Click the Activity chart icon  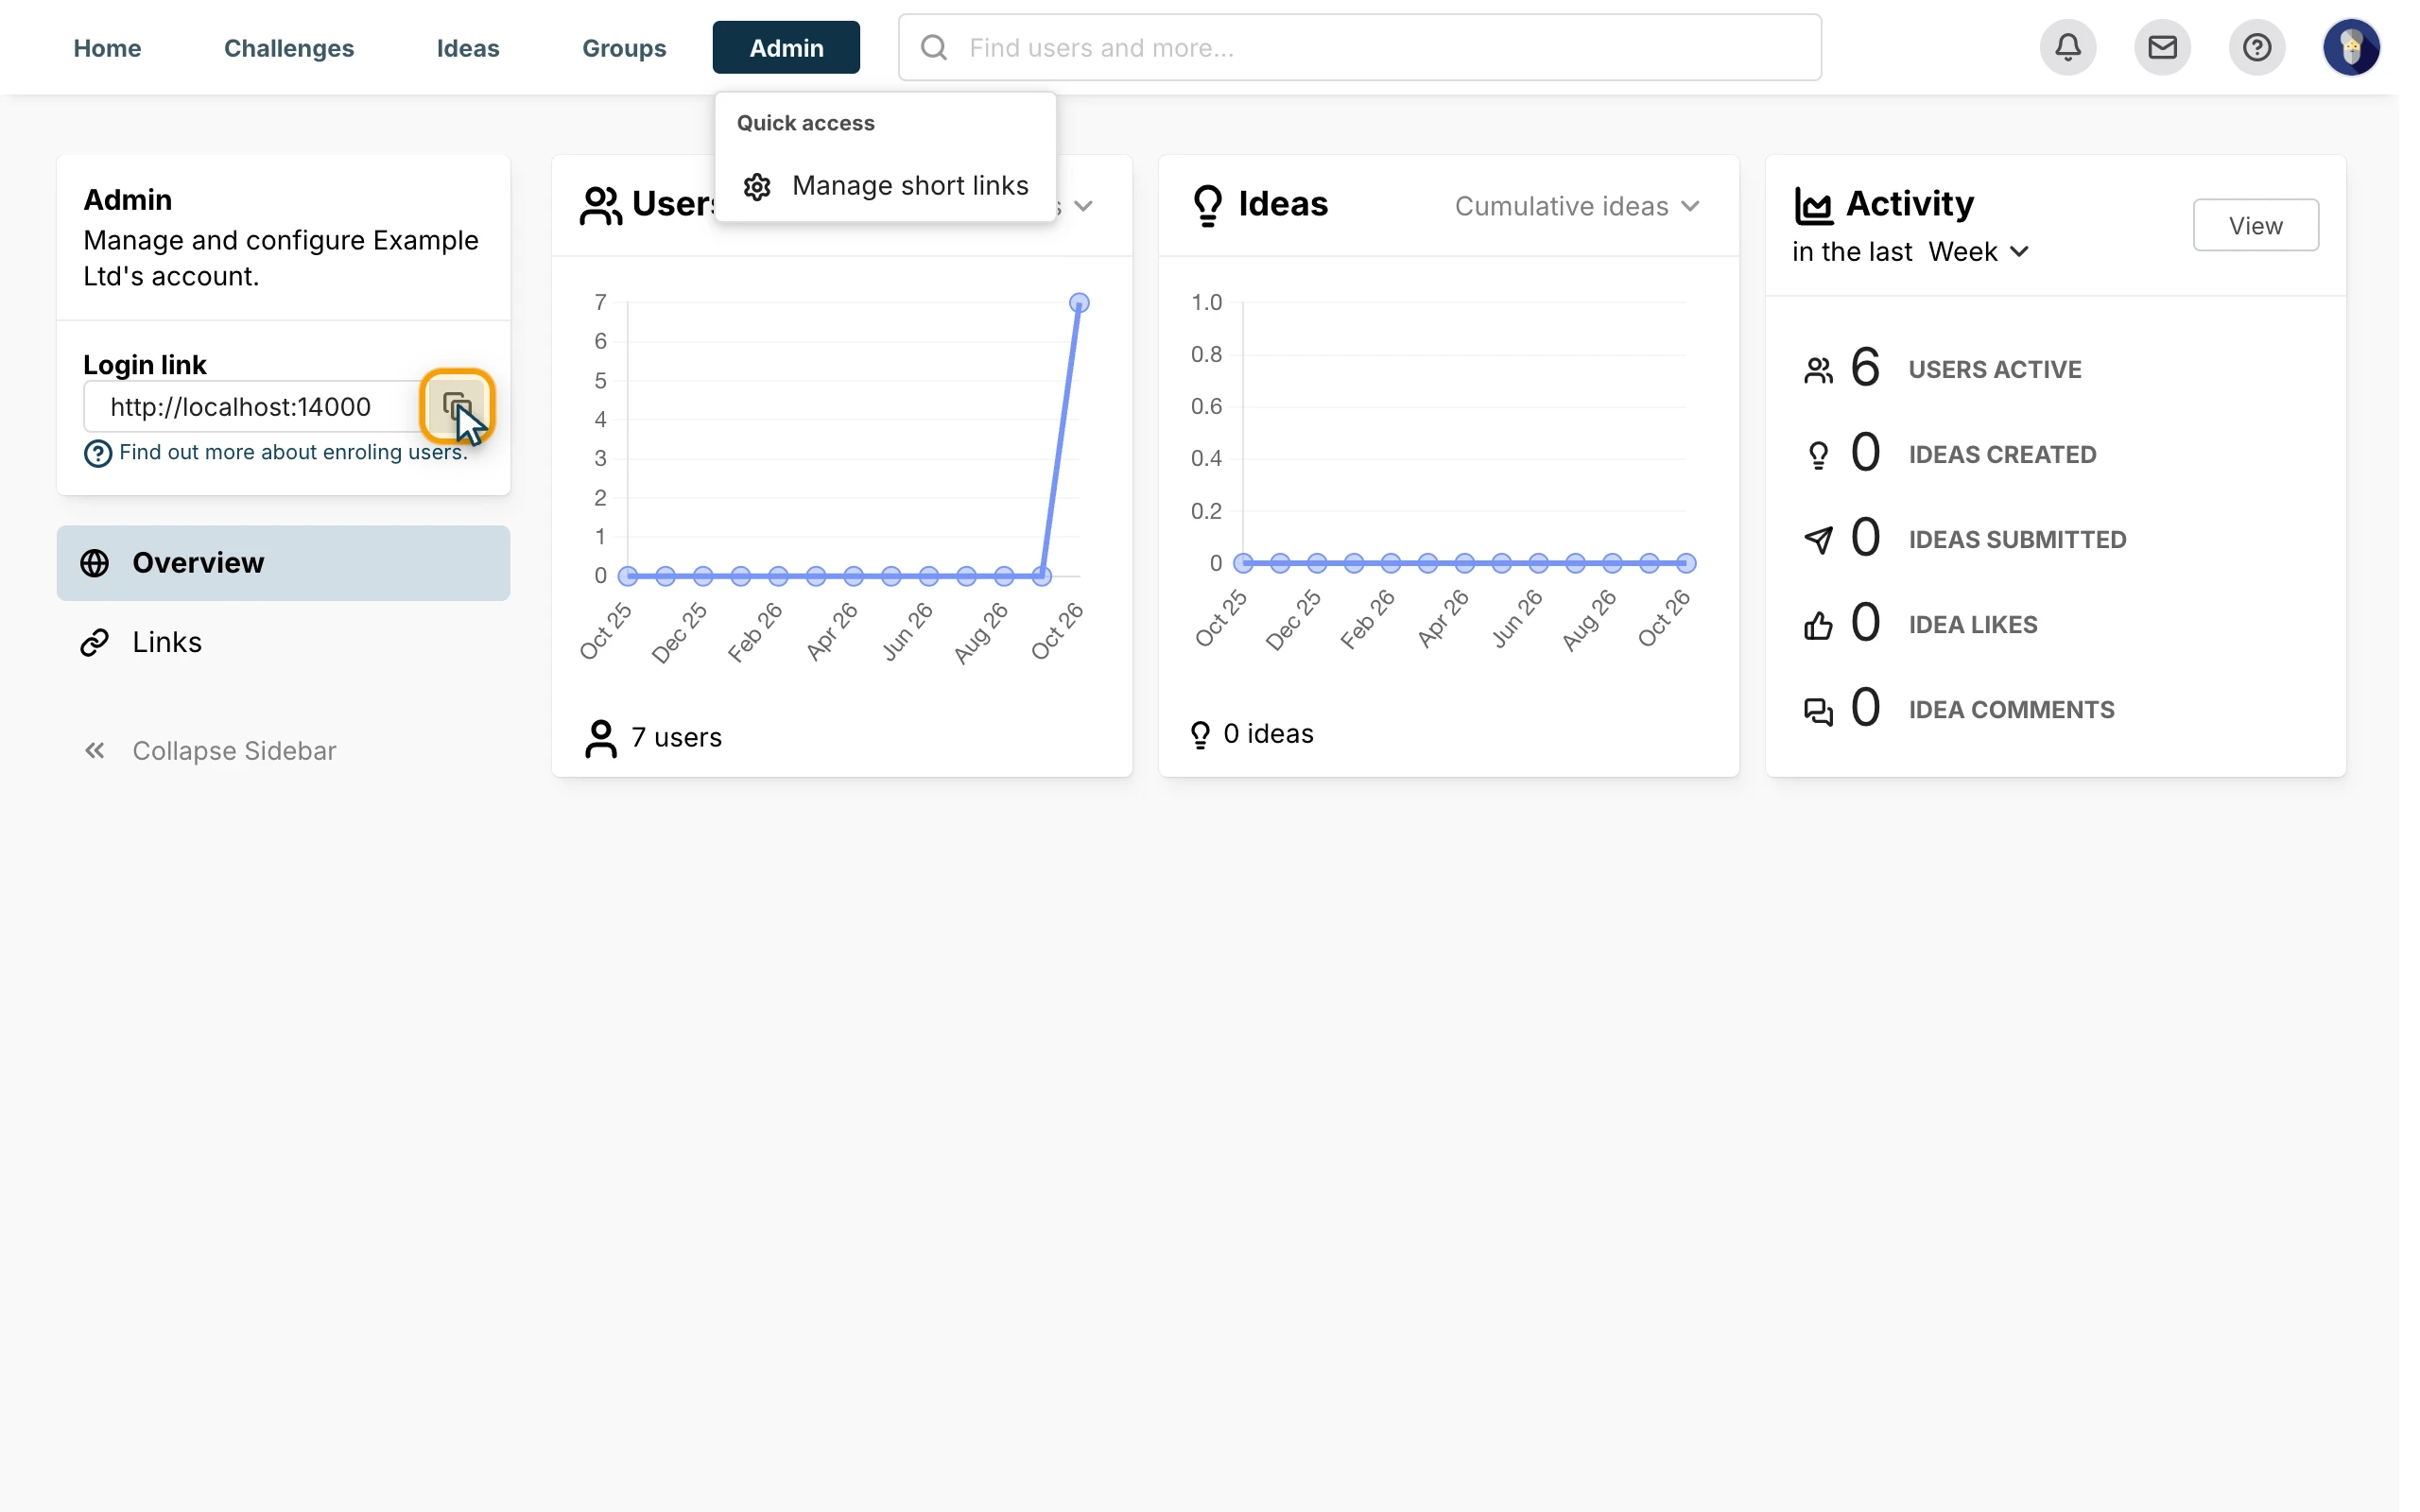coord(1814,205)
